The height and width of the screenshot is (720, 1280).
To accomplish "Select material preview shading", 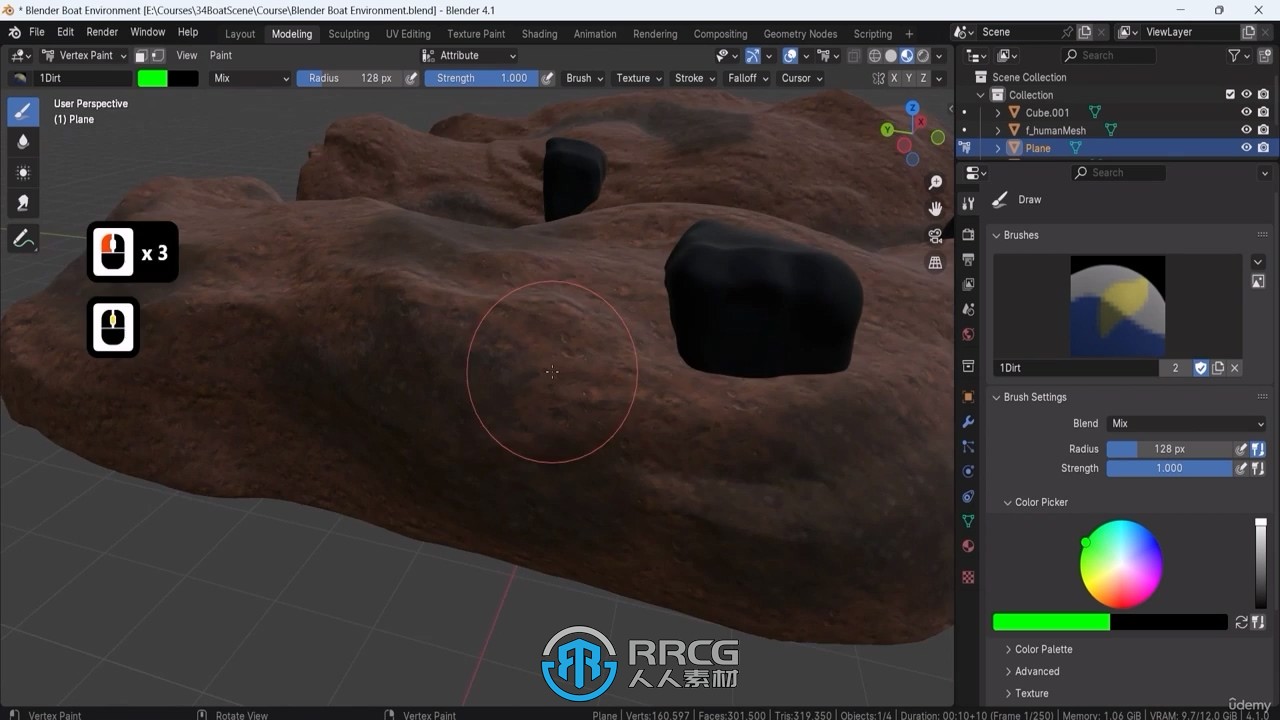I will [x=907, y=56].
